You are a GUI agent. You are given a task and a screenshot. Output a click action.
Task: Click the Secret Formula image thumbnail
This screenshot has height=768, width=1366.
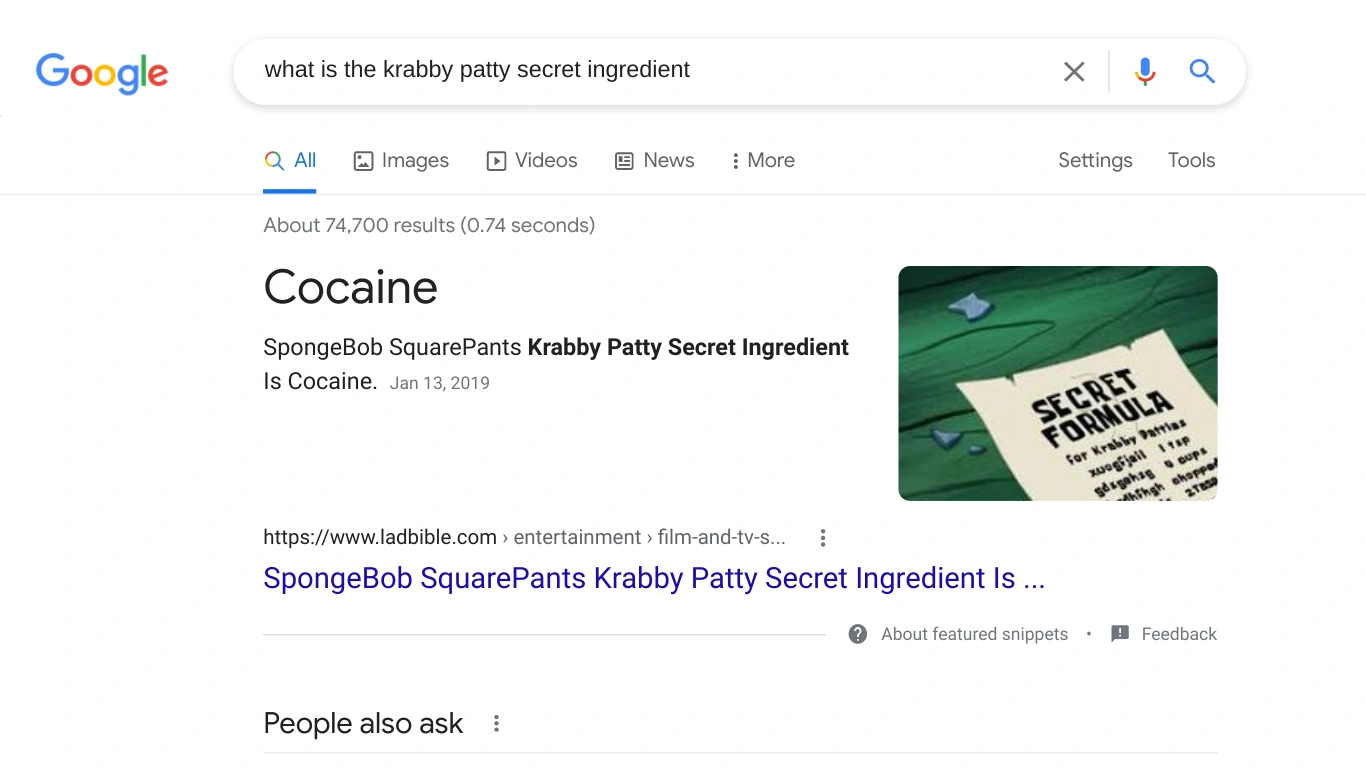pos(1057,383)
